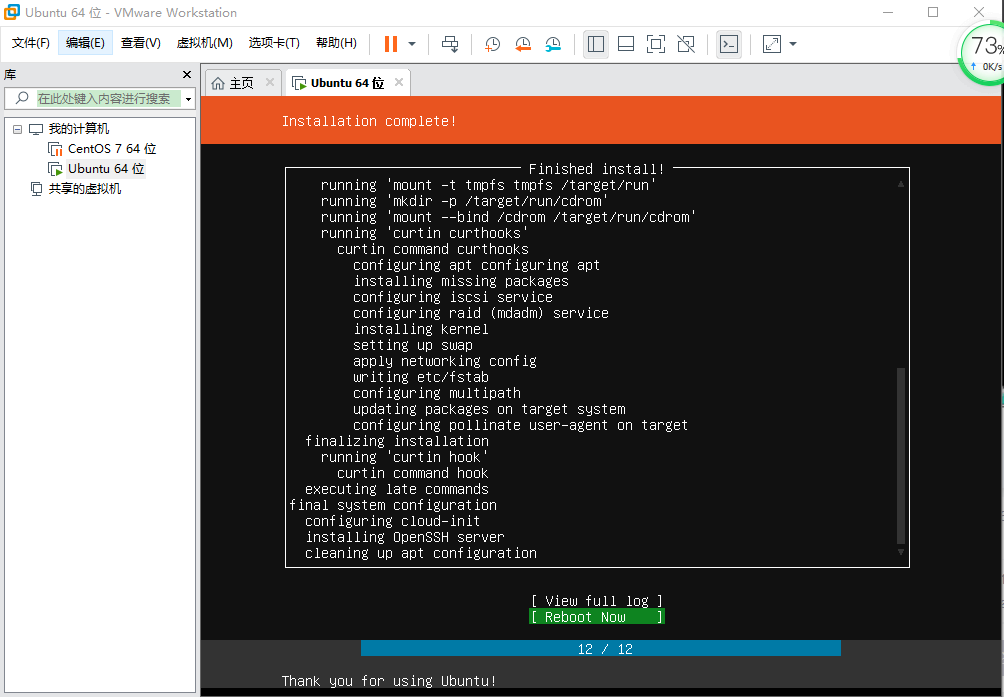Enter full screen mode
Viewport: 1004px width, 697px height.
point(656,44)
